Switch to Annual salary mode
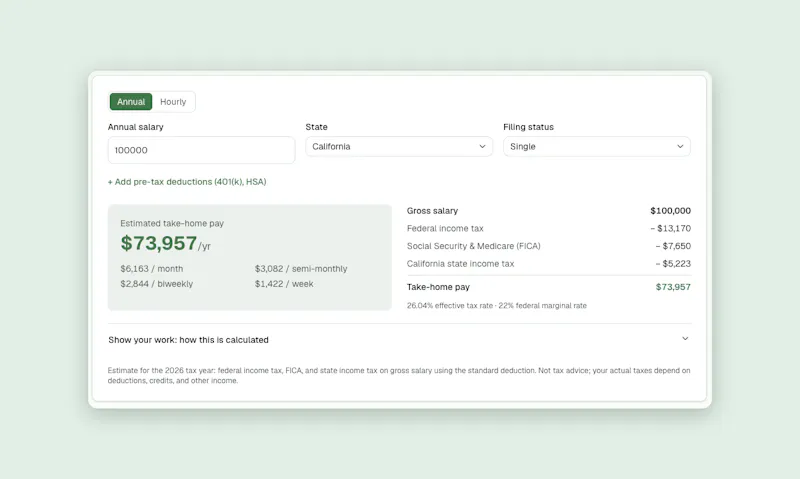This screenshot has width=800, height=479. coord(131,102)
